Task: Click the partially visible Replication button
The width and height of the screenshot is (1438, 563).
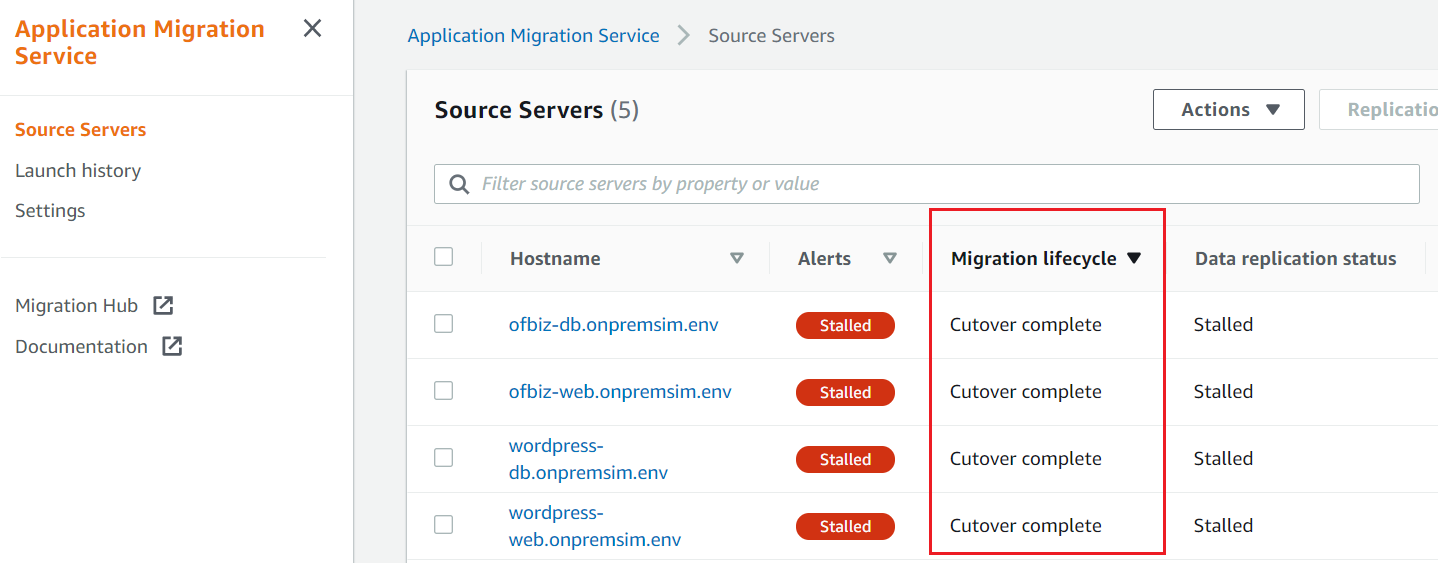Action: coord(1379,110)
